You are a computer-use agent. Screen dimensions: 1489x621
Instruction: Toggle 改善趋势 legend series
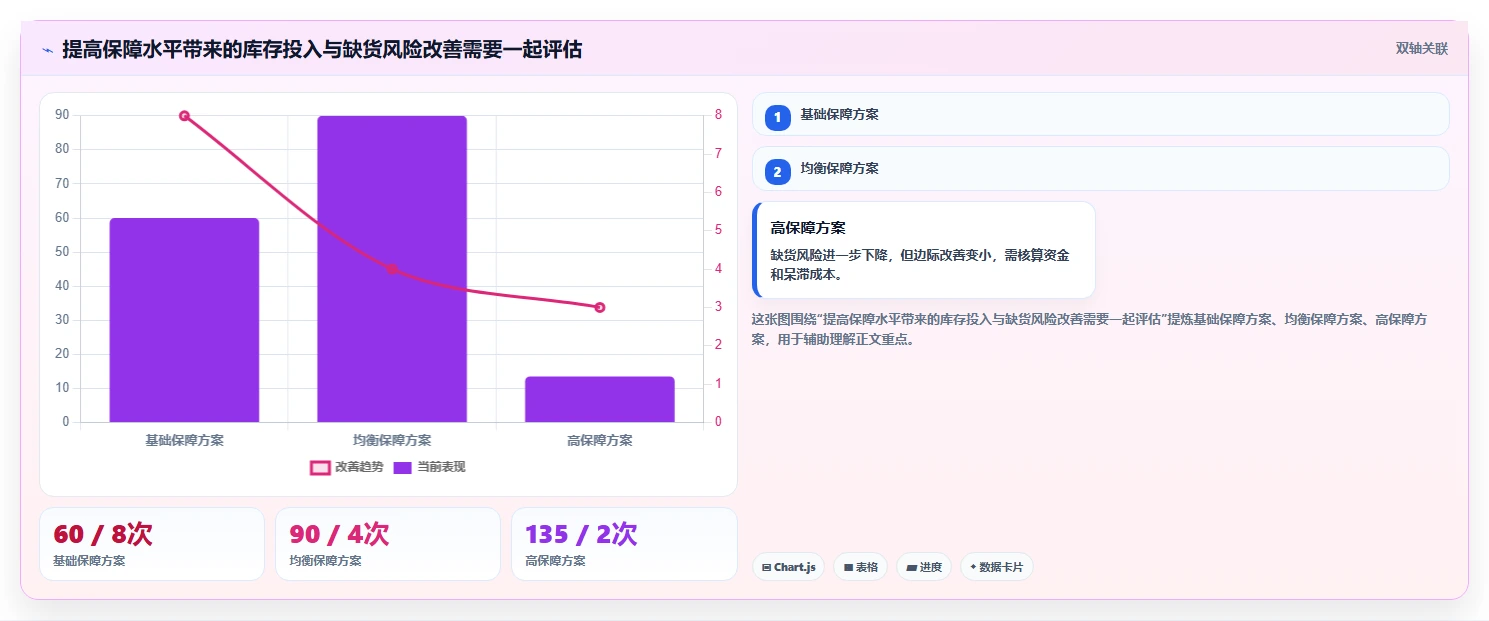tap(346, 467)
